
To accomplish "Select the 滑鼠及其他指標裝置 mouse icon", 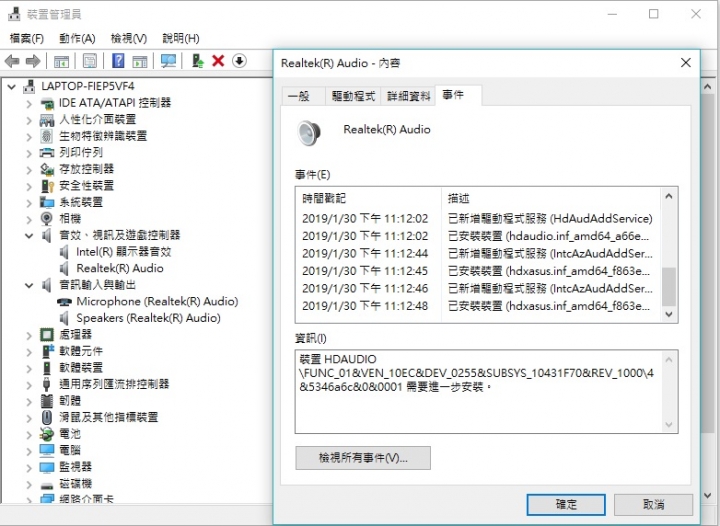I will [47, 417].
